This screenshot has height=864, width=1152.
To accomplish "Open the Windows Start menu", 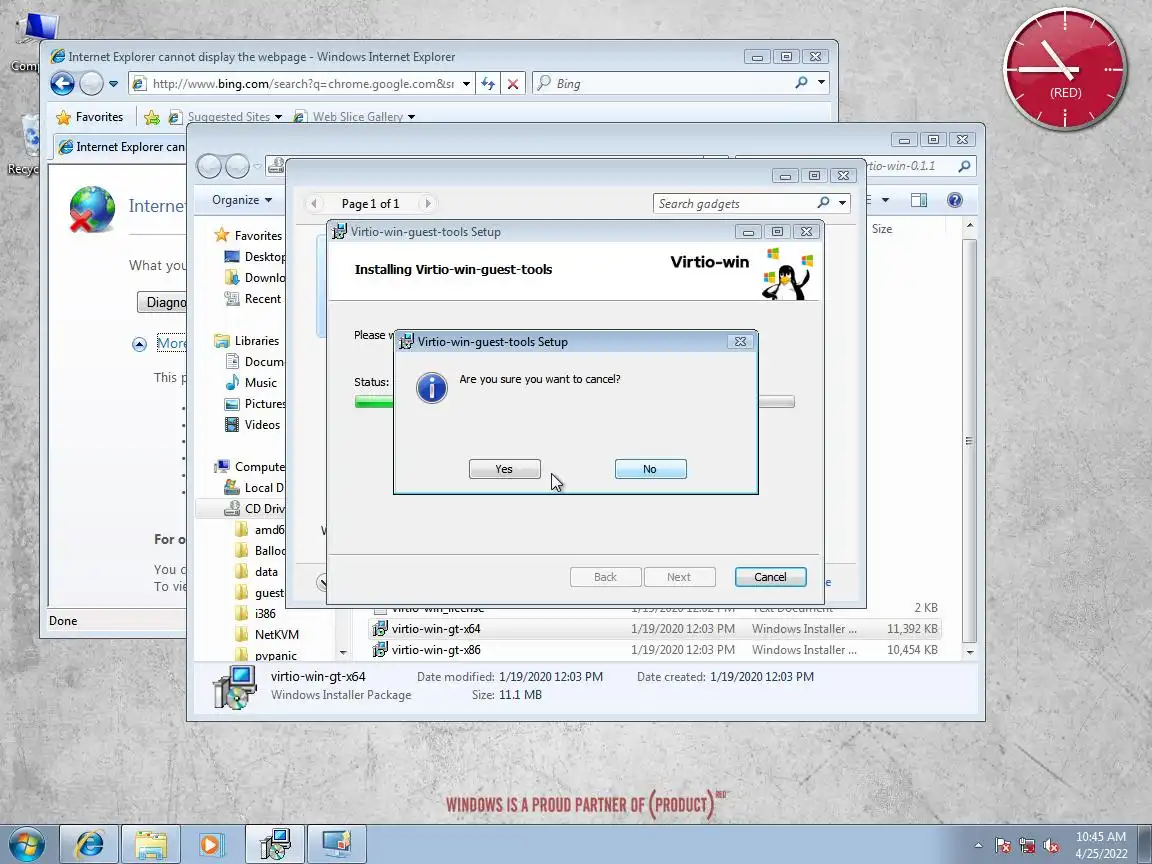I will pos(26,844).
